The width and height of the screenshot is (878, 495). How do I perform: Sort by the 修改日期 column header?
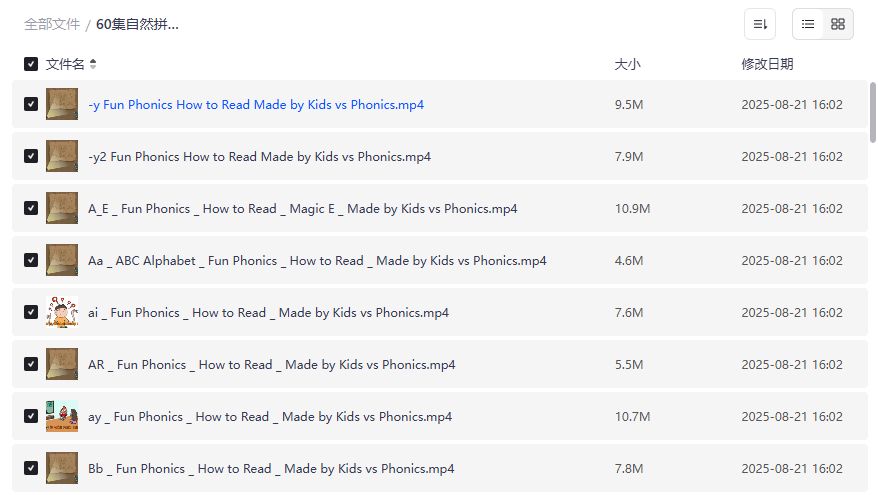(x=767, y=64)
